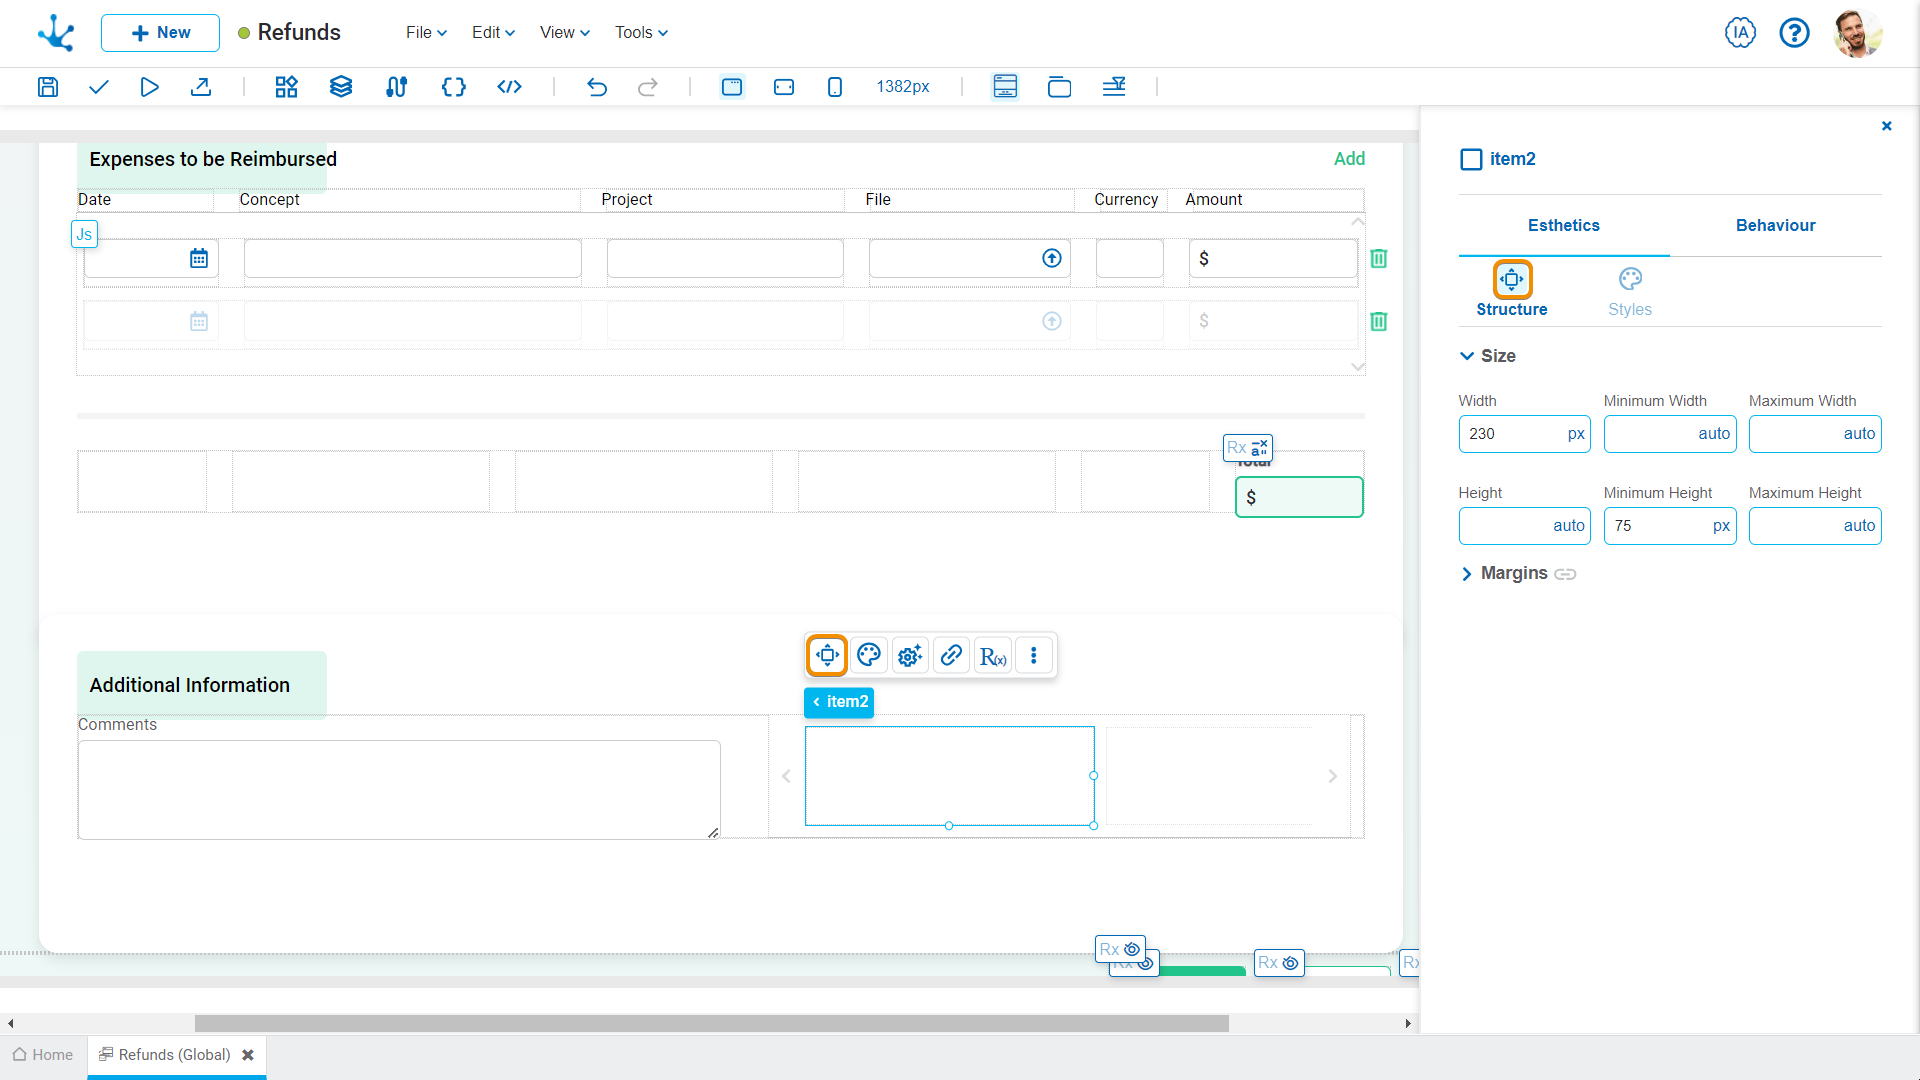
Task: Switch to Esthetics tab in right panel
Action: tap(1563, 225)
